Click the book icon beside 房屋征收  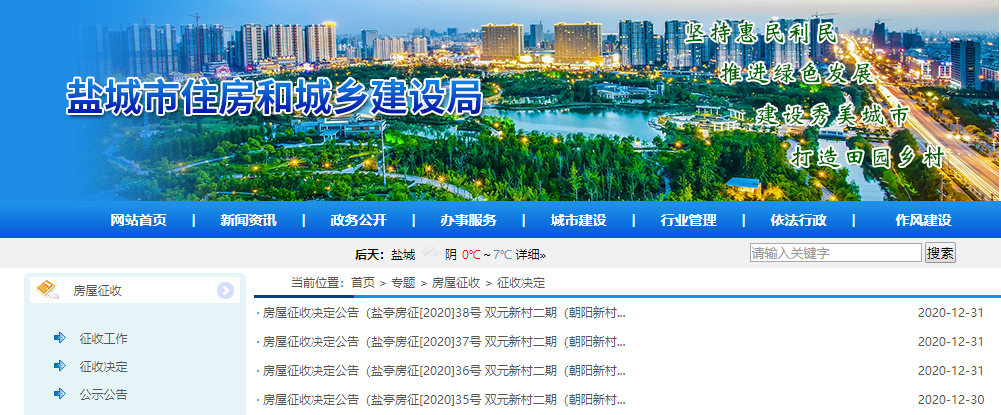pos(48,290)
